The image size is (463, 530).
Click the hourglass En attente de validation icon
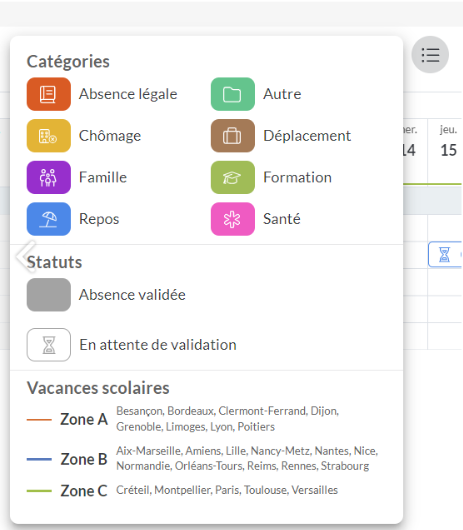tap(49, 345)
